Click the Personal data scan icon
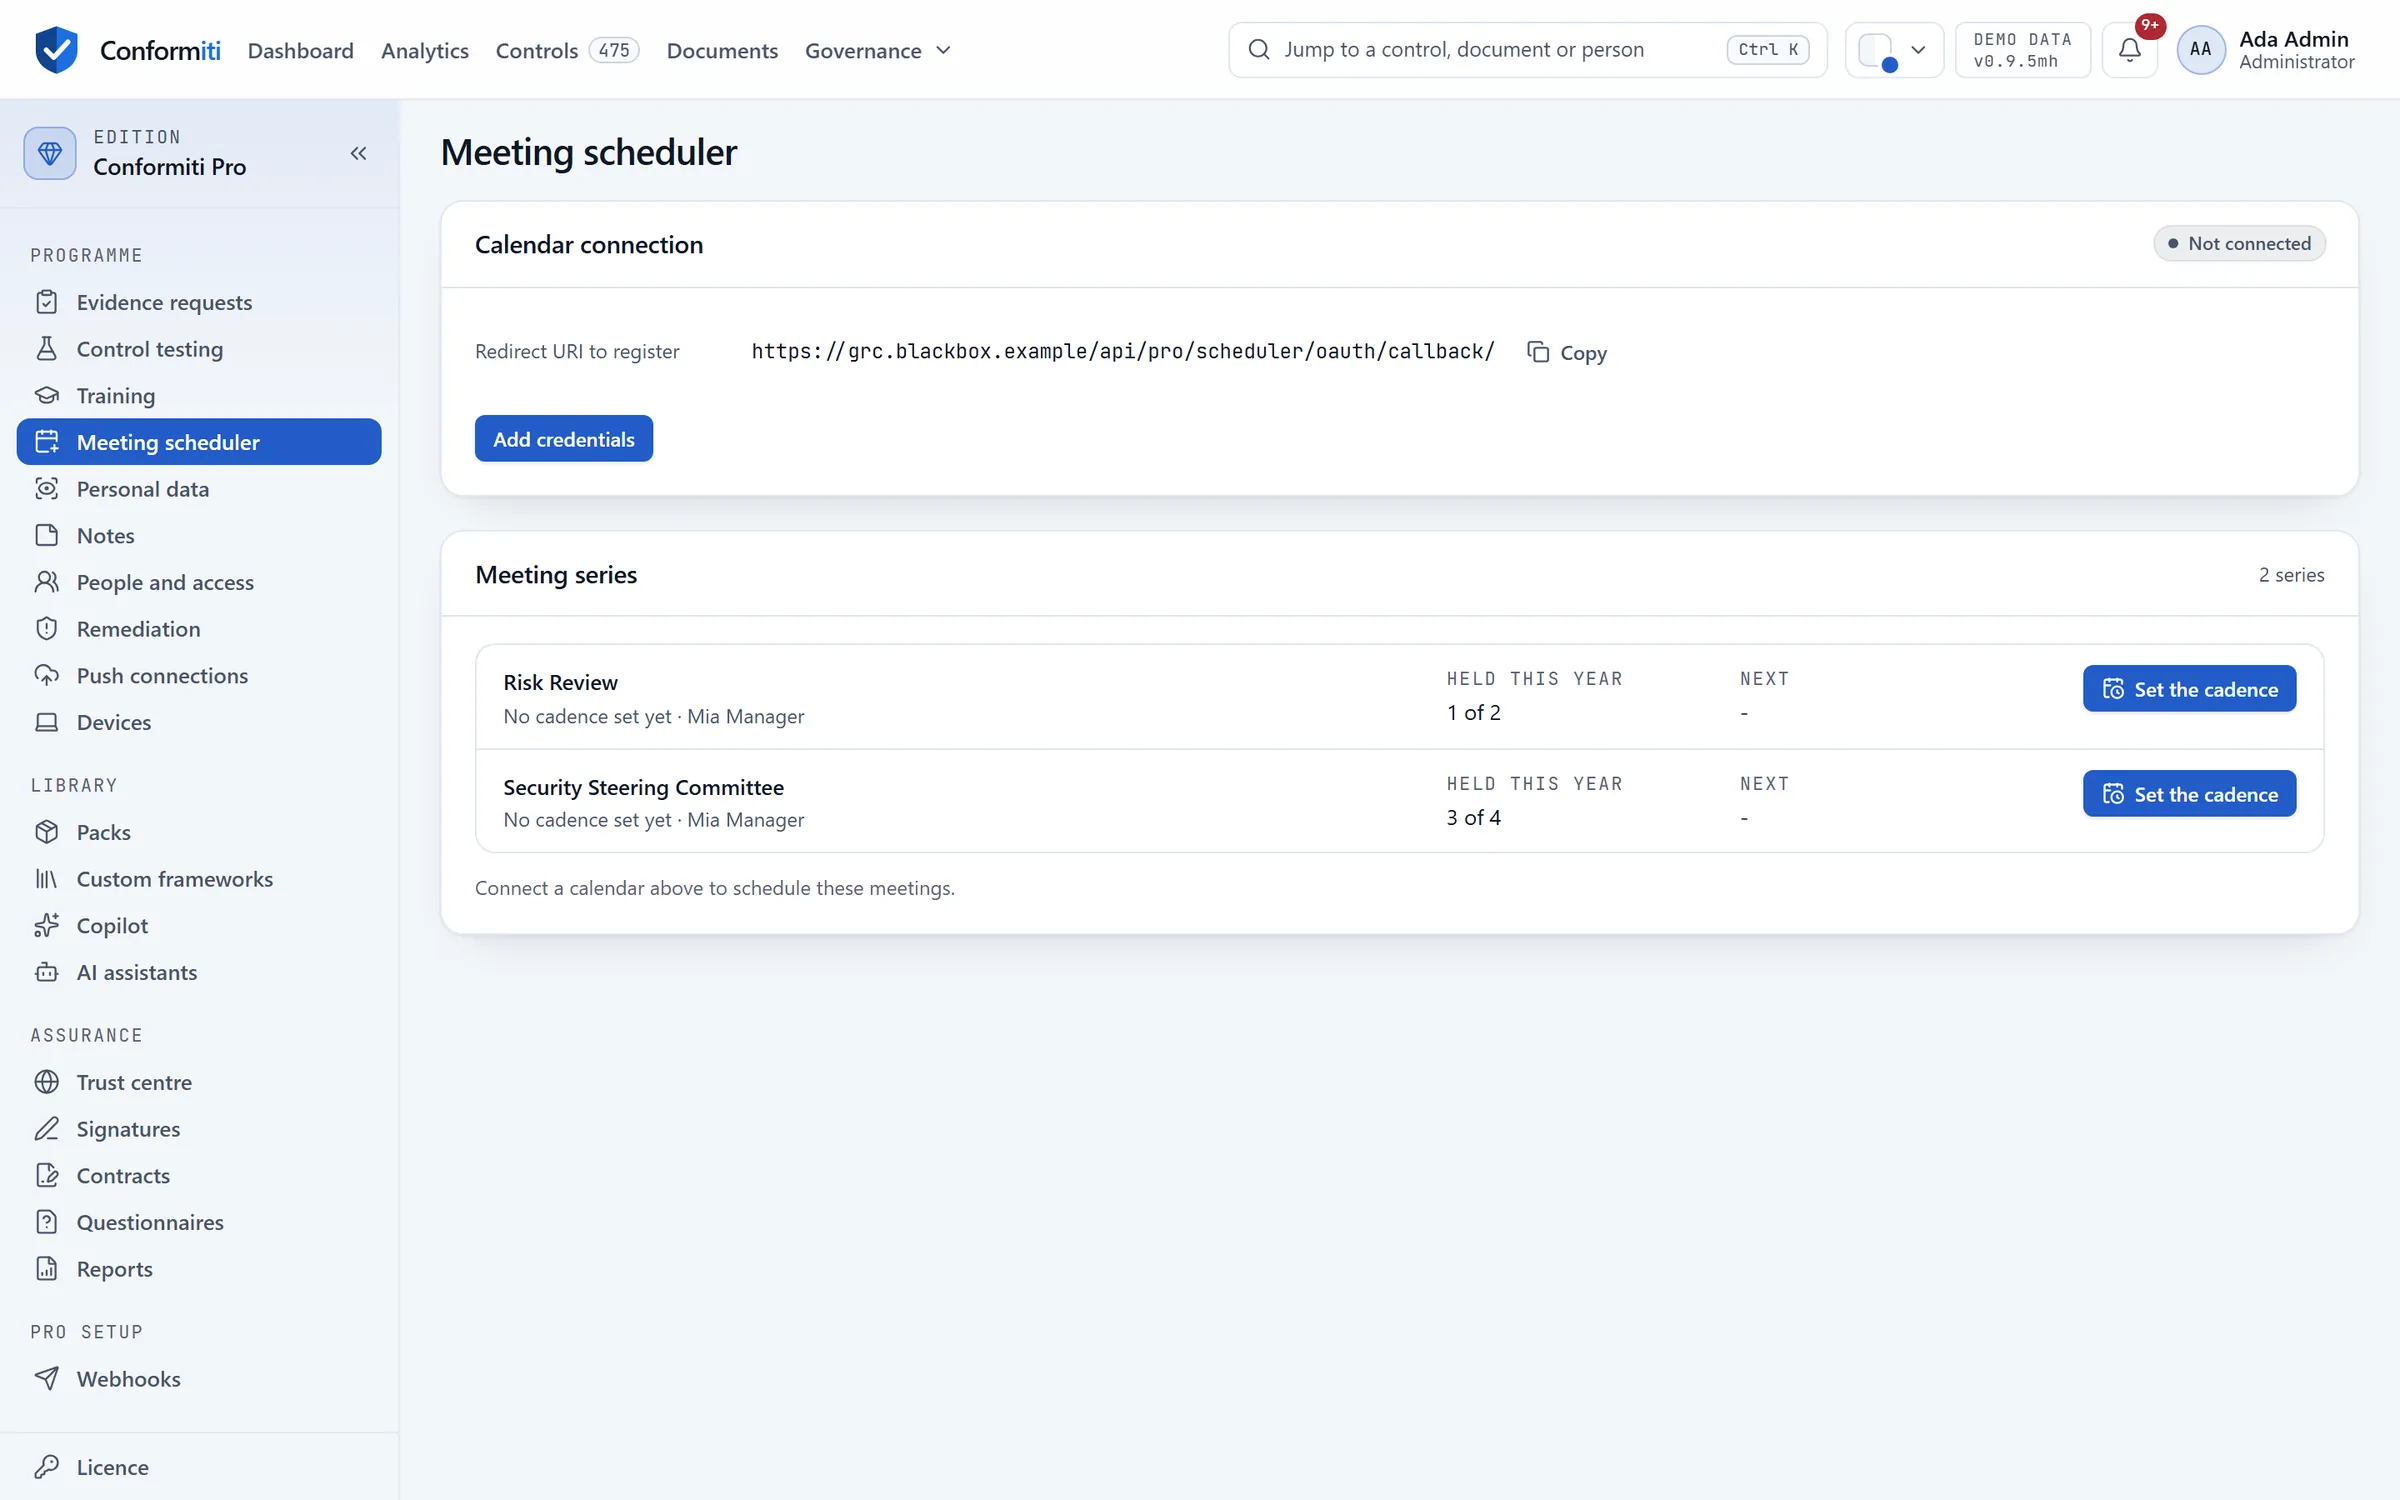Screen dimensions: 2400x1500 pyautogui.click(x=46, y=489)
